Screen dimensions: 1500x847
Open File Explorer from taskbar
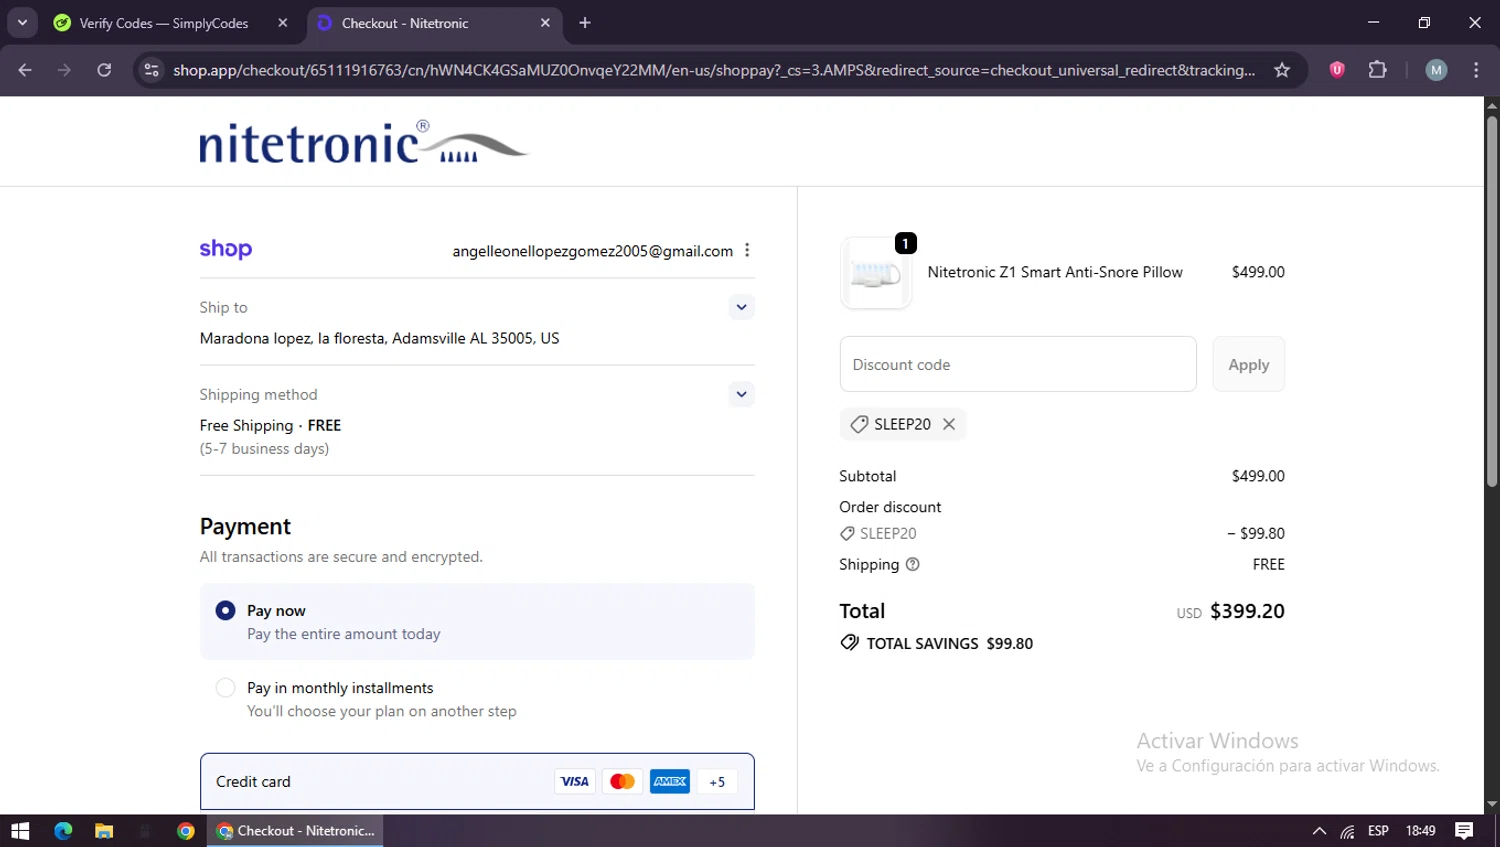[x=104, y=830]
